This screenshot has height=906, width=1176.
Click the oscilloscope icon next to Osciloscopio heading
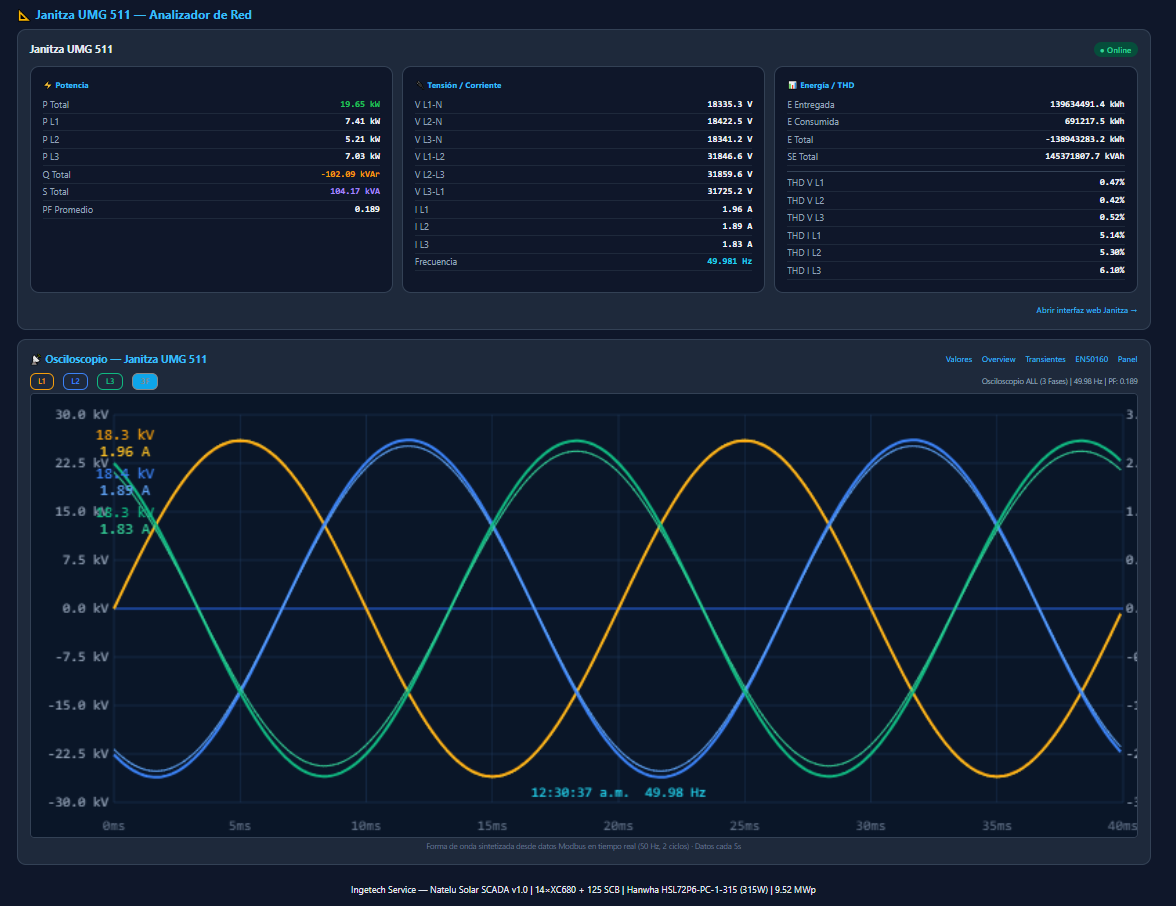(x=36, y=359)
